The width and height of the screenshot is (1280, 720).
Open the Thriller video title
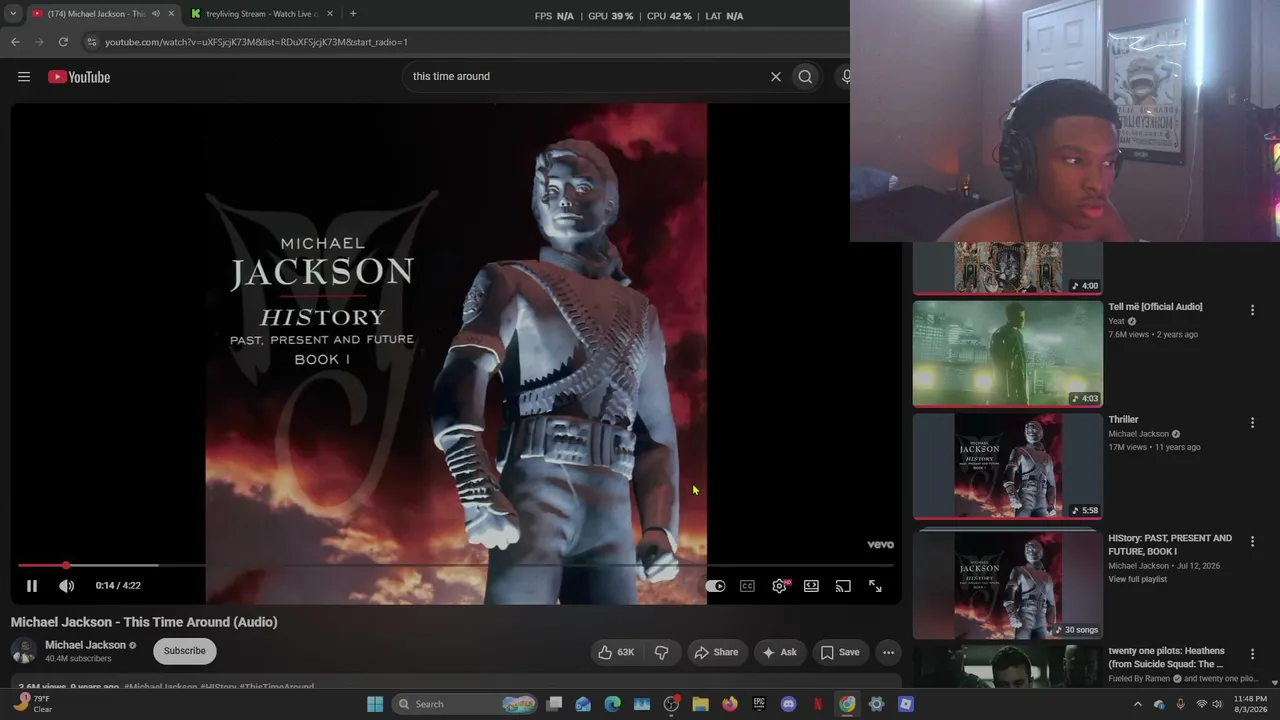coord(1123,420)
